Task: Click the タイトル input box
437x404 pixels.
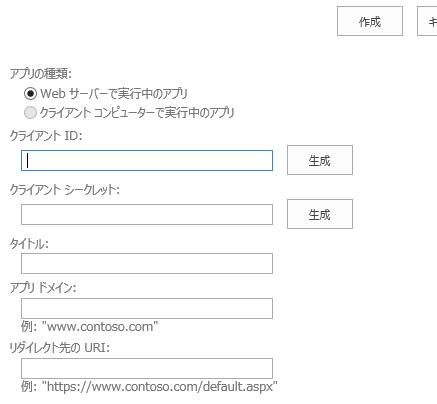Action: click(x=147, y=264)
